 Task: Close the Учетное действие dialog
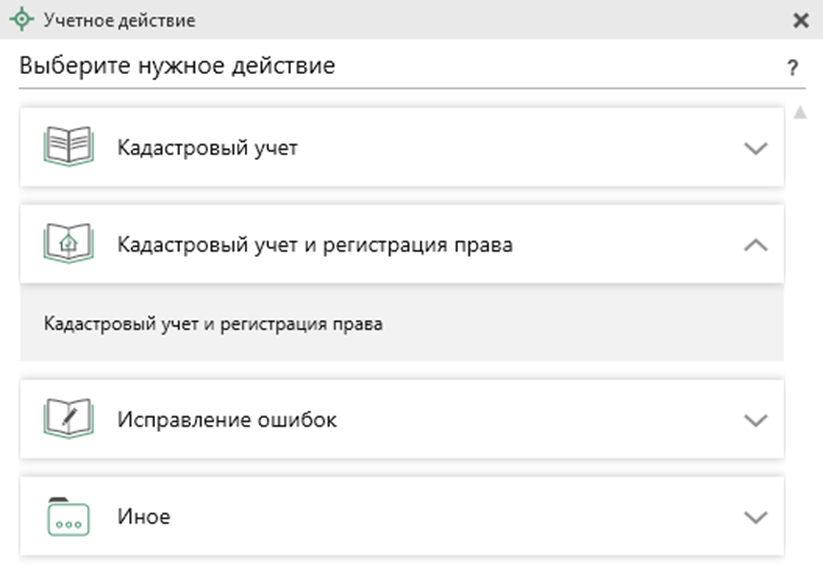[801, 20]
